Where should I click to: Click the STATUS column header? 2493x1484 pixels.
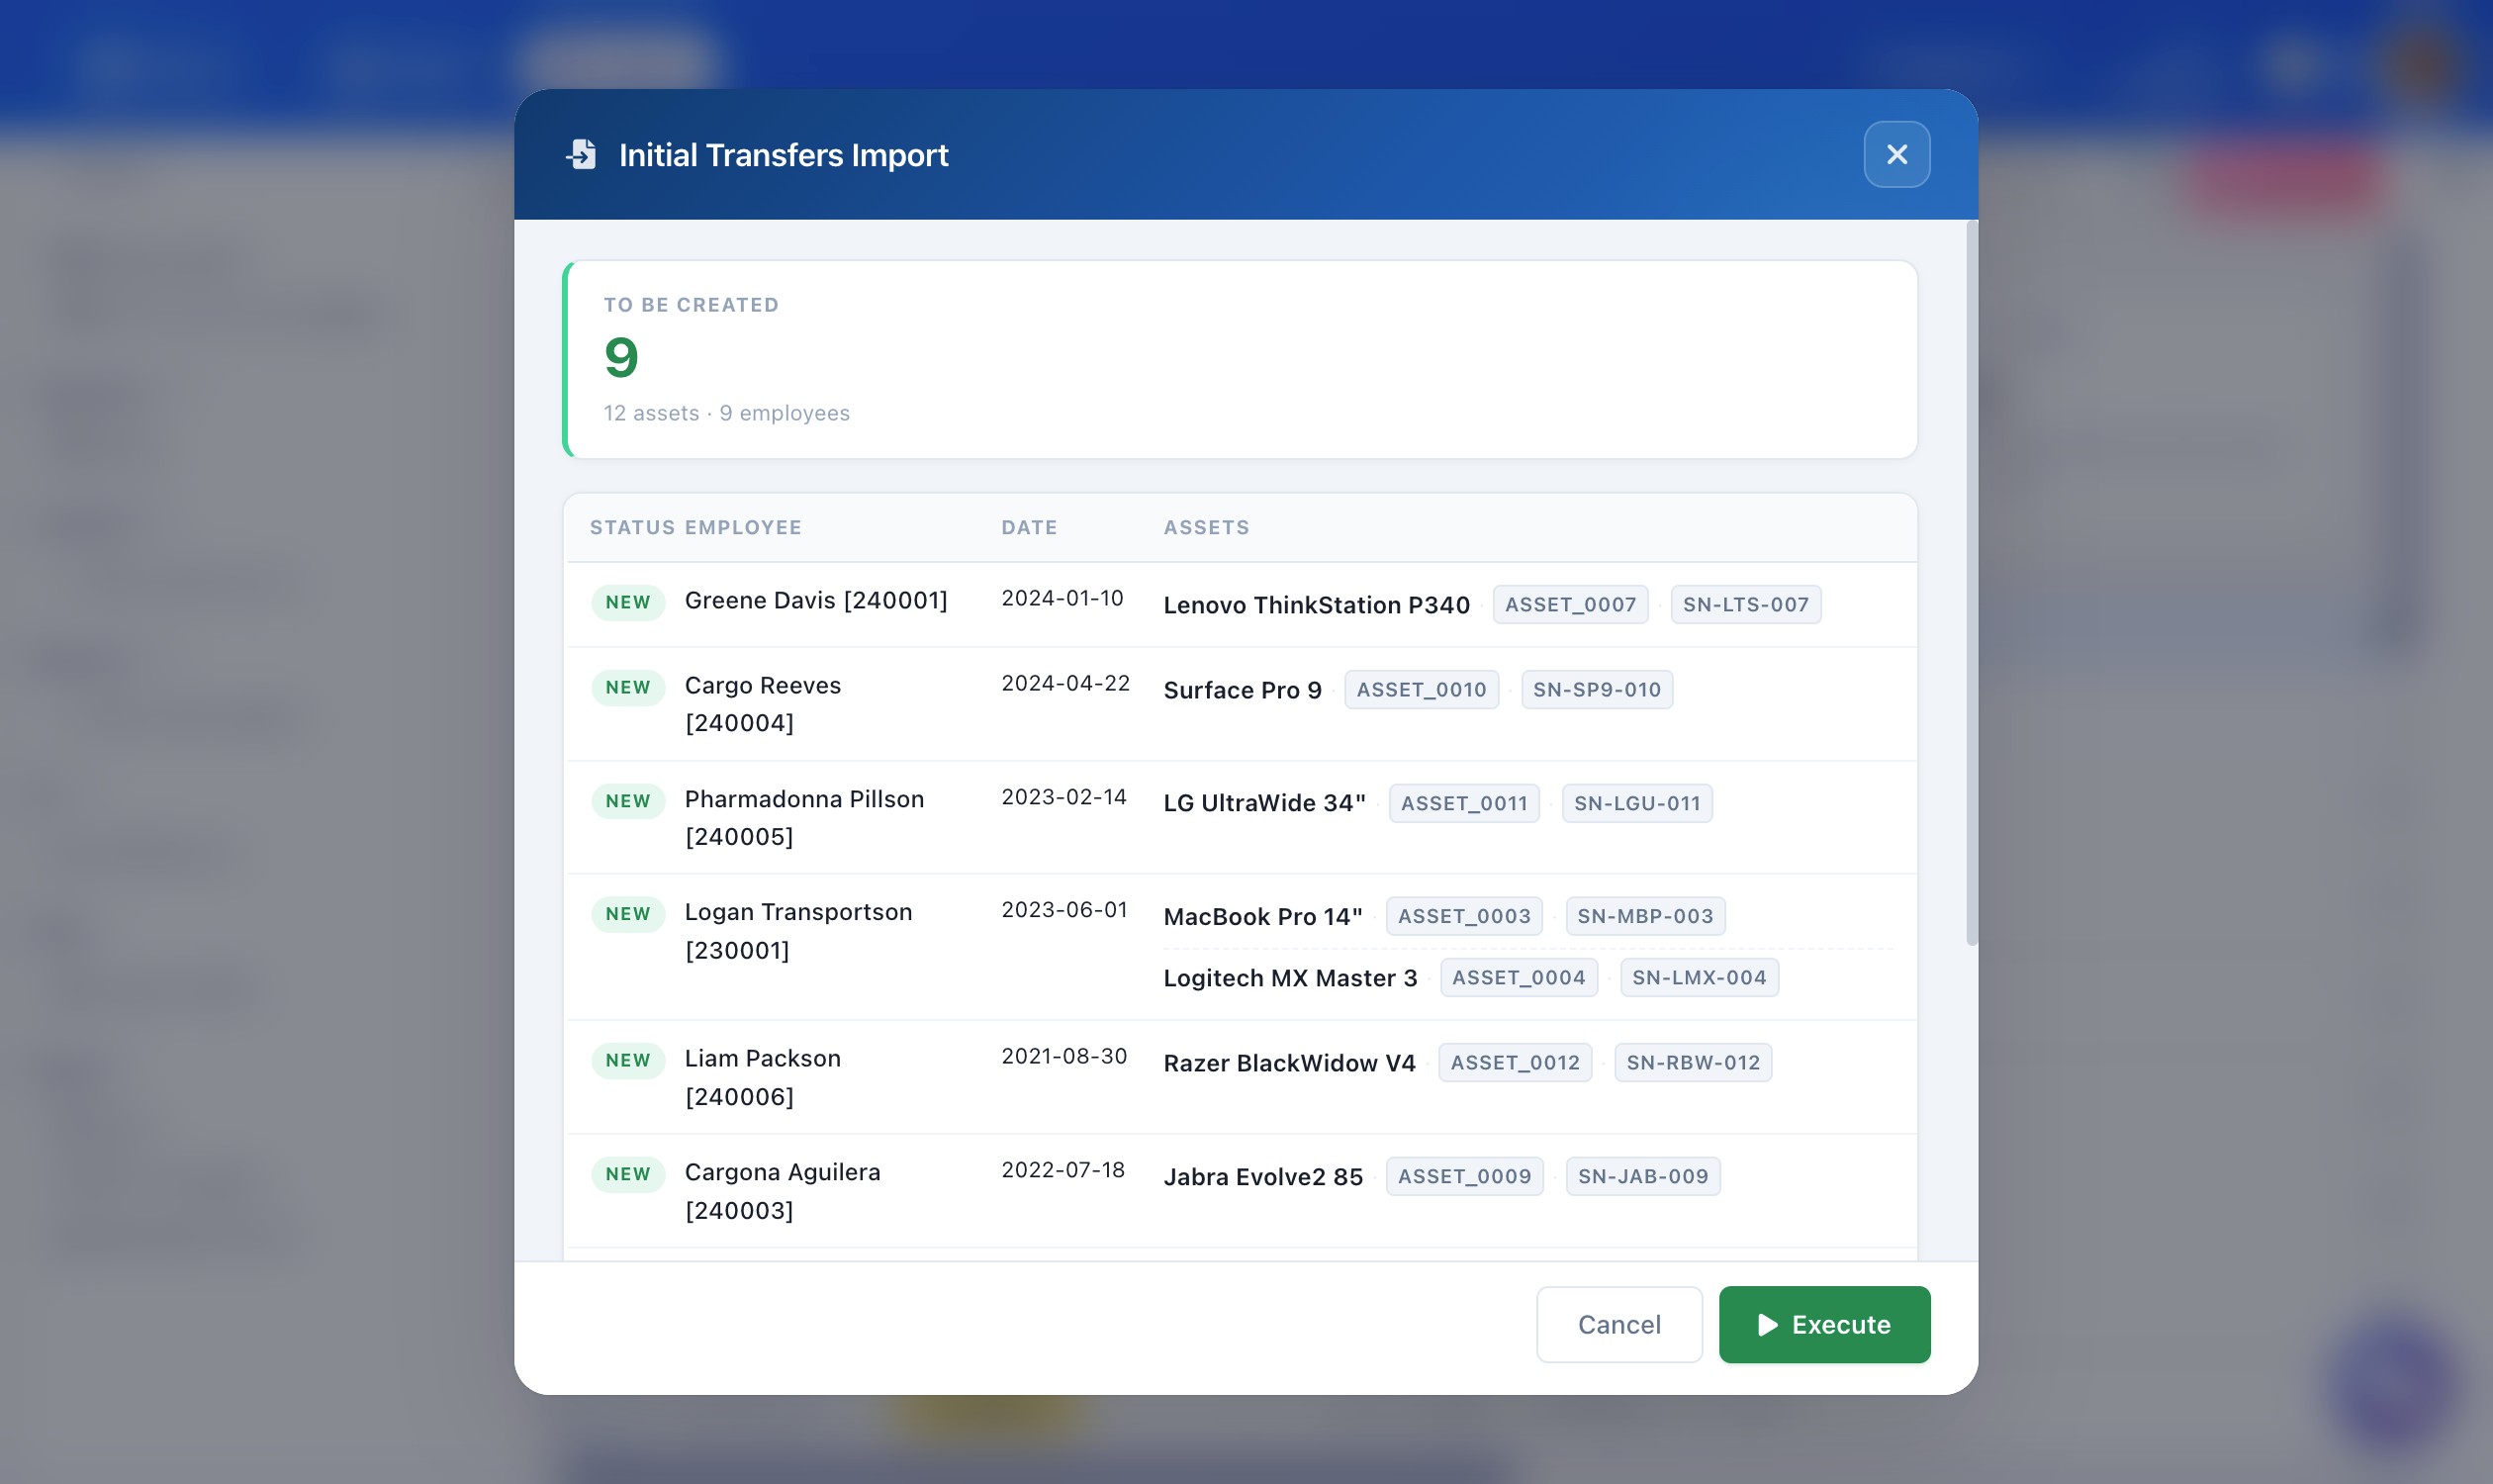[x=632, y=527]
